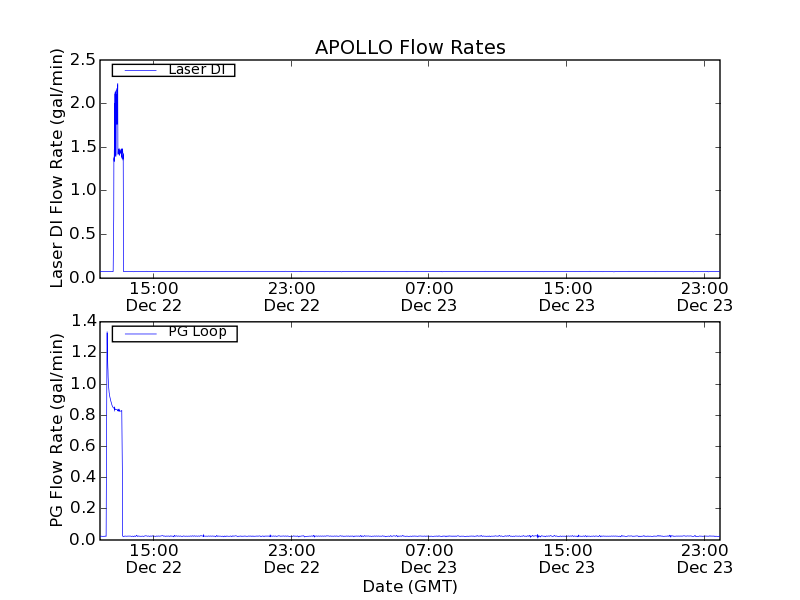800x600 pixels.
Task: Click "07:00 Dec 23" under the PG Loop plot
Action: tap(429, 559)
